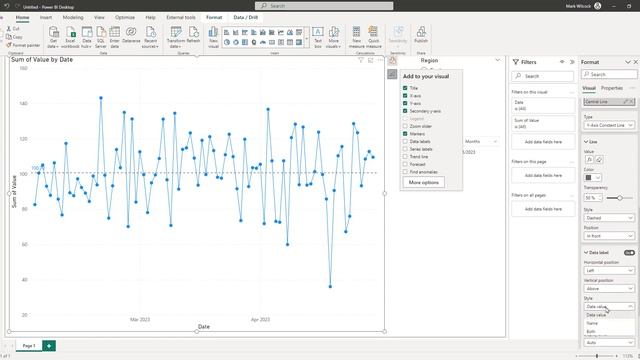Create a Quick measure
The width and height of the screenshot is (640, 360).
pos(373,37)
